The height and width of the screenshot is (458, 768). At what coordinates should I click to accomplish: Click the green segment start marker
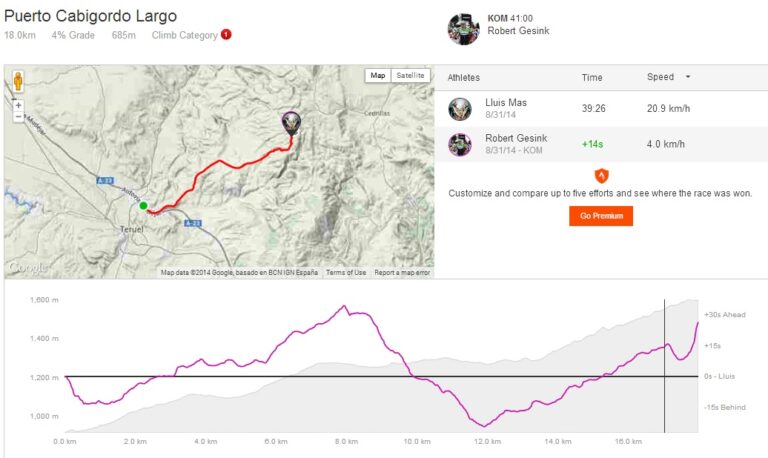(144, 206)
